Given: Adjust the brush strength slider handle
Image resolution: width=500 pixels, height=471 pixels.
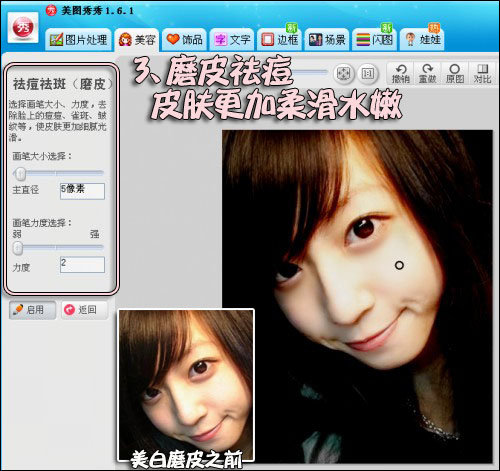Looking at the screenshot, I should (x=18, y=248).
